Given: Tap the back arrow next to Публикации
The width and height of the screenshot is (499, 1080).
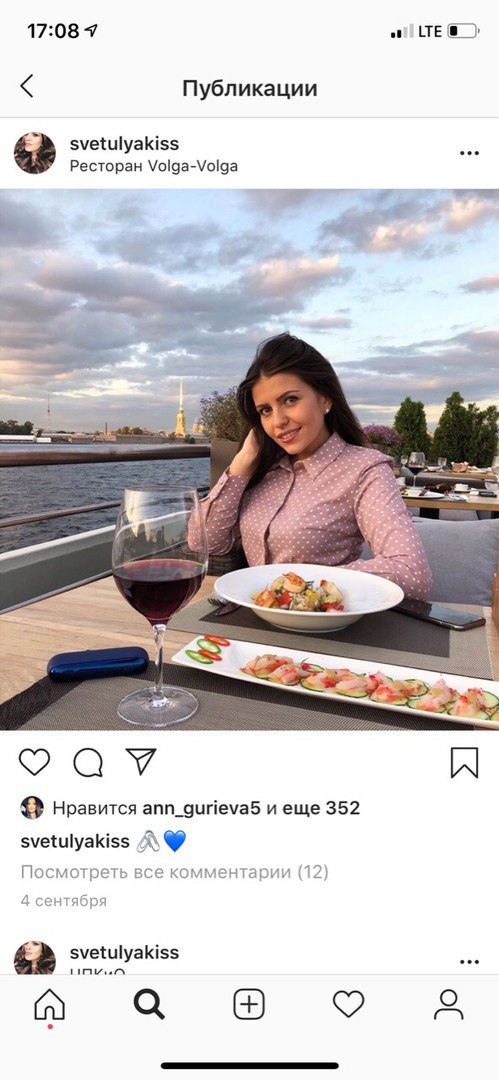Looking at the screenshot, I should (x=27, y=87).
